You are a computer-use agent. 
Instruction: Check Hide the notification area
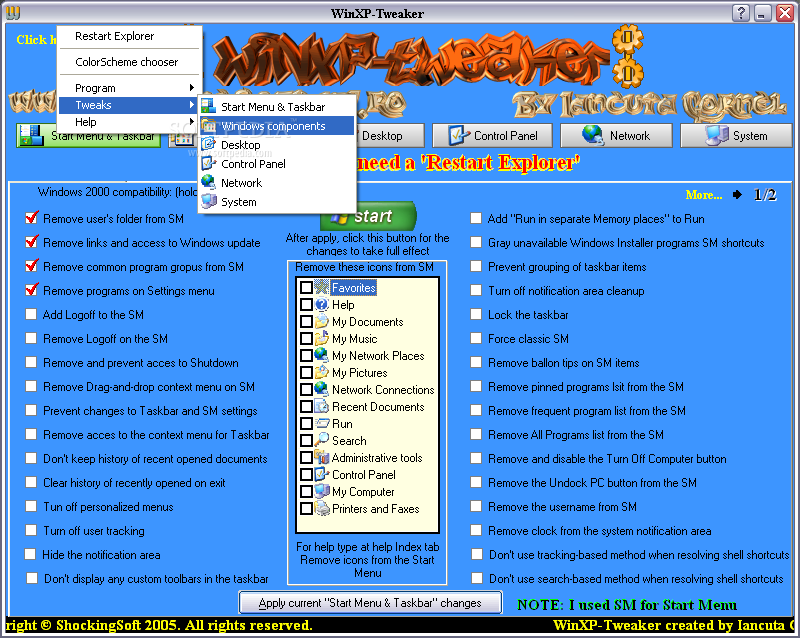[31, 554]
